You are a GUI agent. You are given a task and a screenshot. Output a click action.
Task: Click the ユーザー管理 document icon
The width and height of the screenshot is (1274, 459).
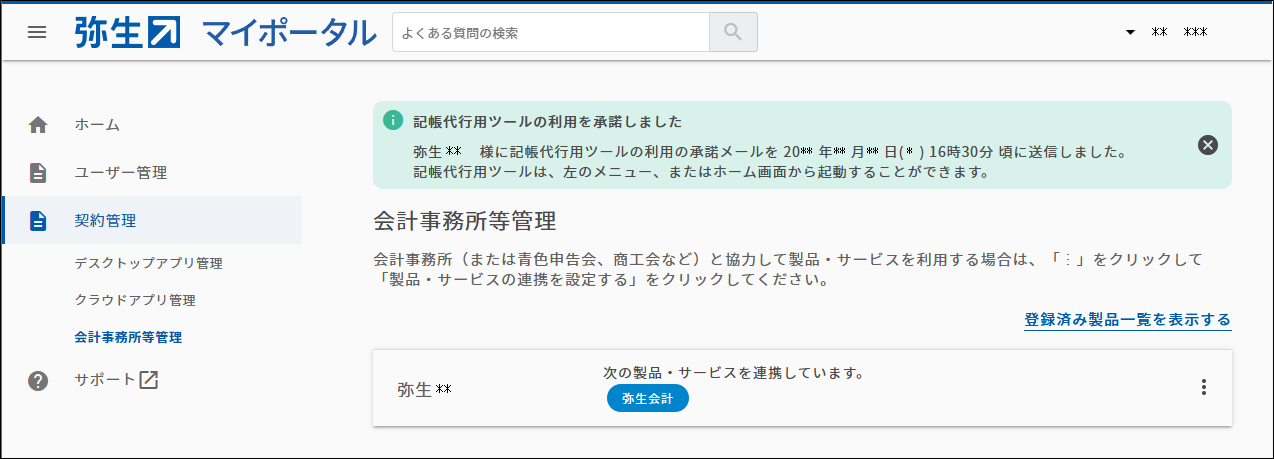click(x=38, y=173)
